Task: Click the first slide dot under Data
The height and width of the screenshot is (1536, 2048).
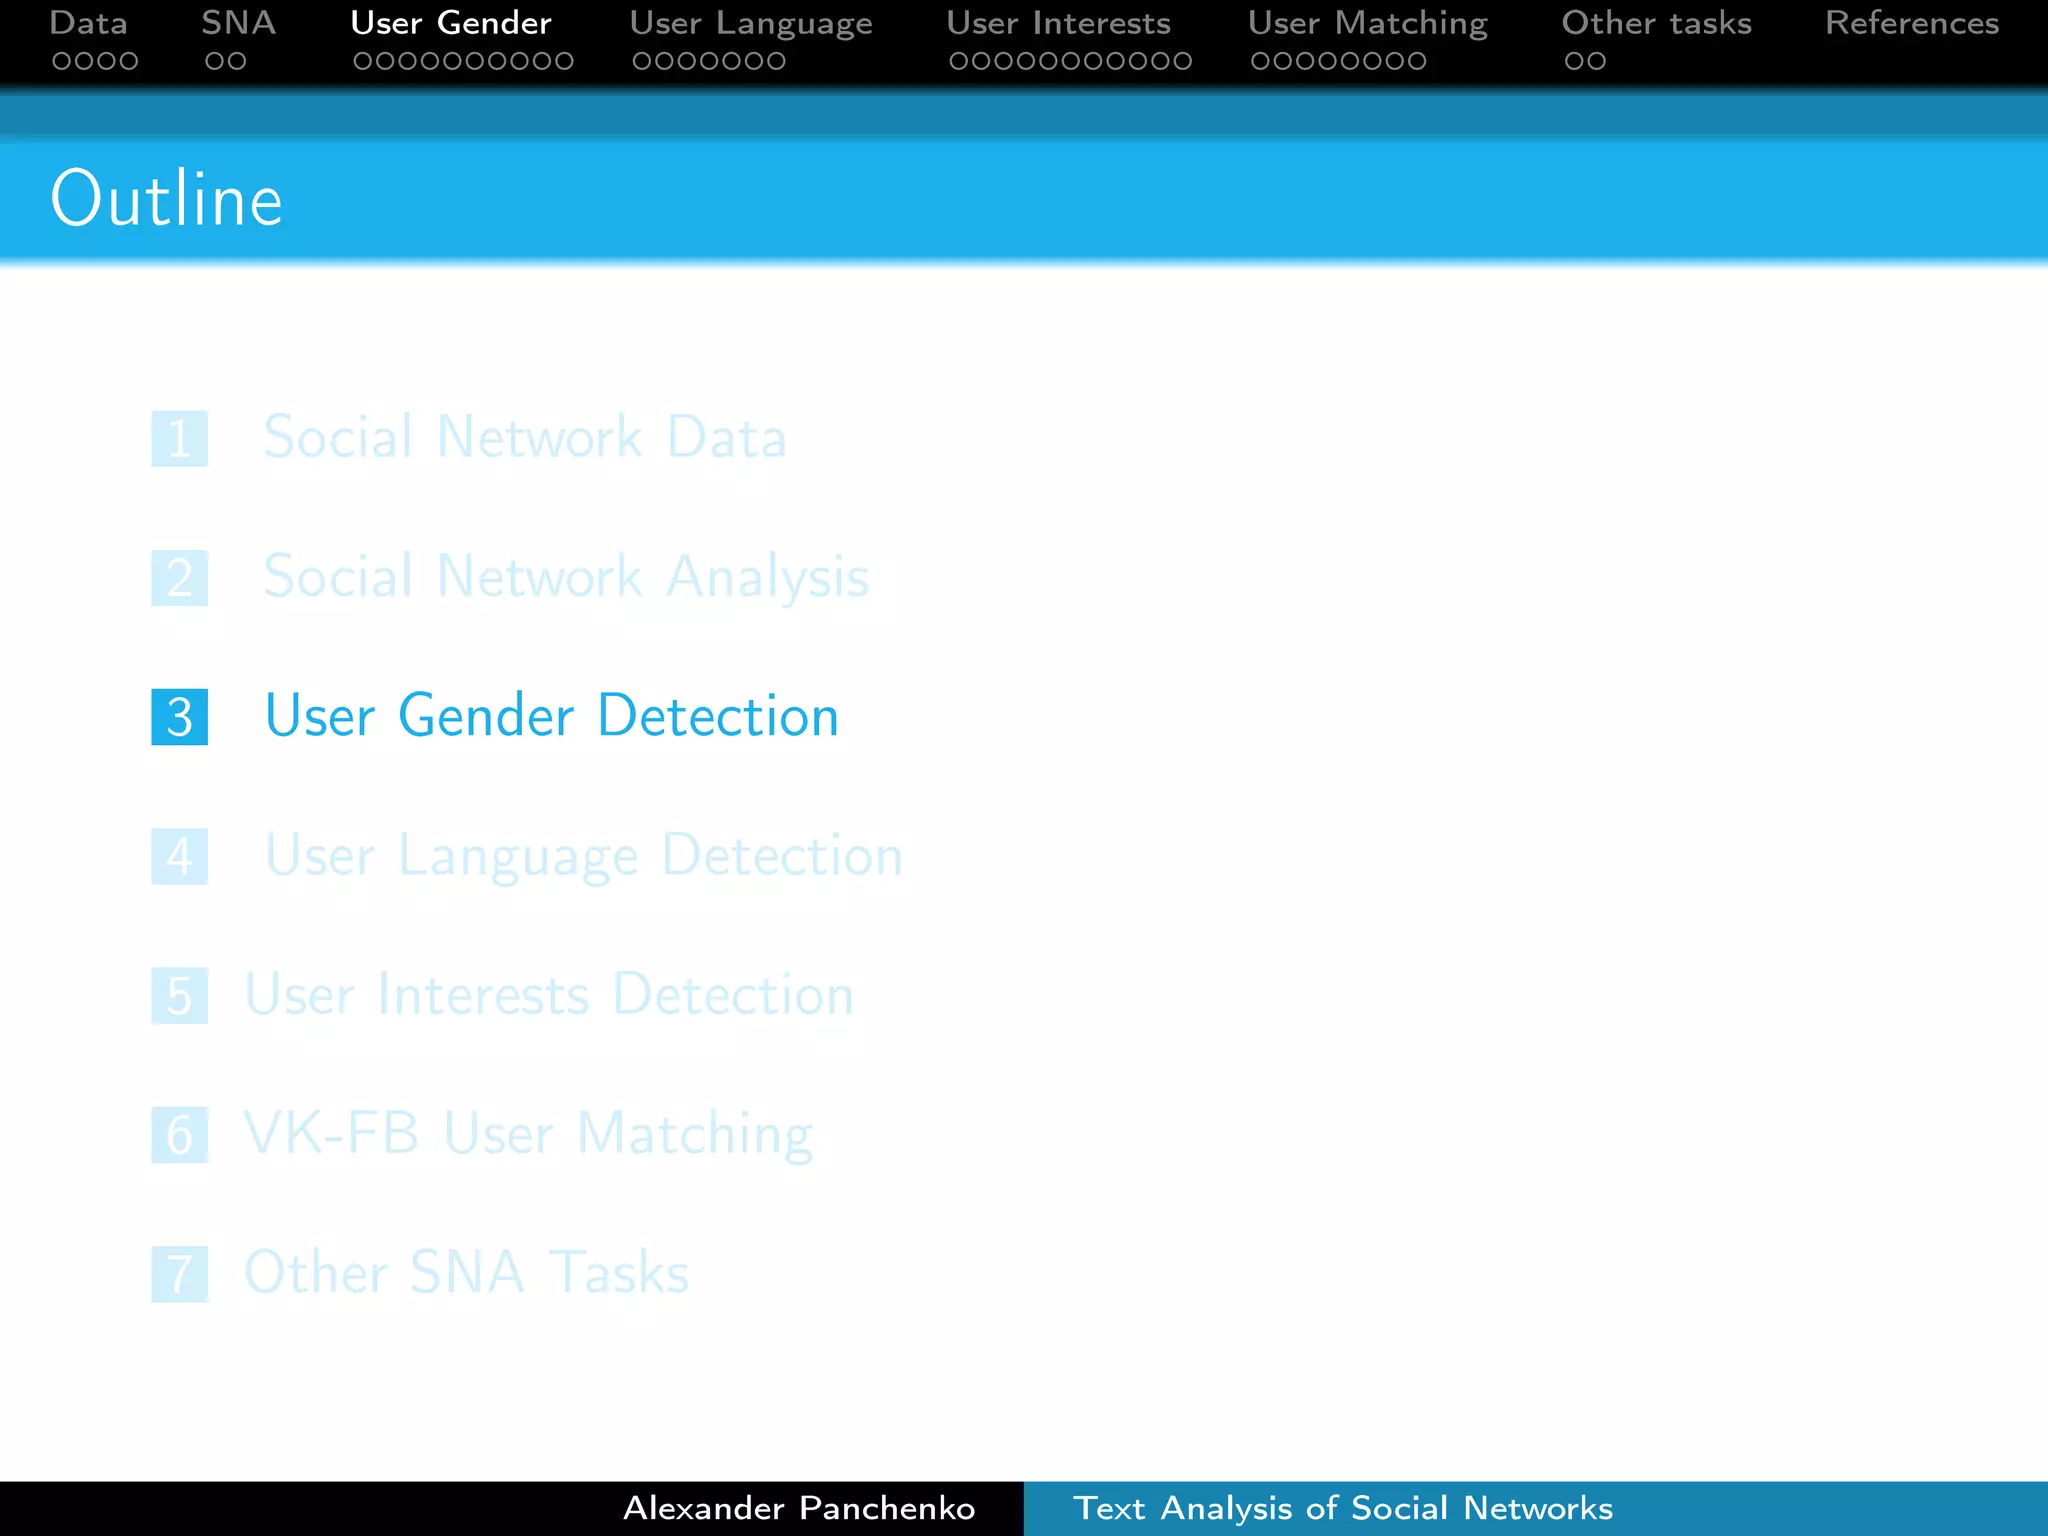Action: (x=62, y=61)
